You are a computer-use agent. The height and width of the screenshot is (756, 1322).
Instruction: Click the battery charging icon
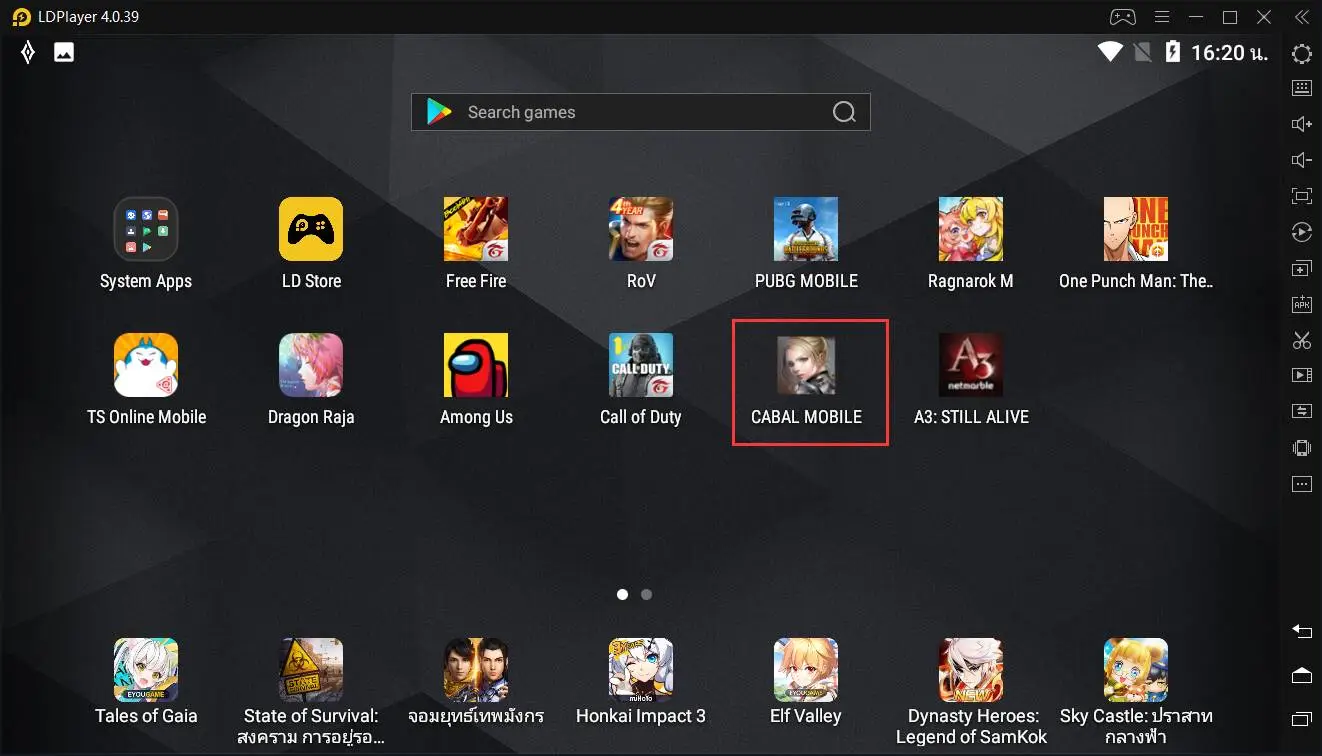[x=1173, y=52]
